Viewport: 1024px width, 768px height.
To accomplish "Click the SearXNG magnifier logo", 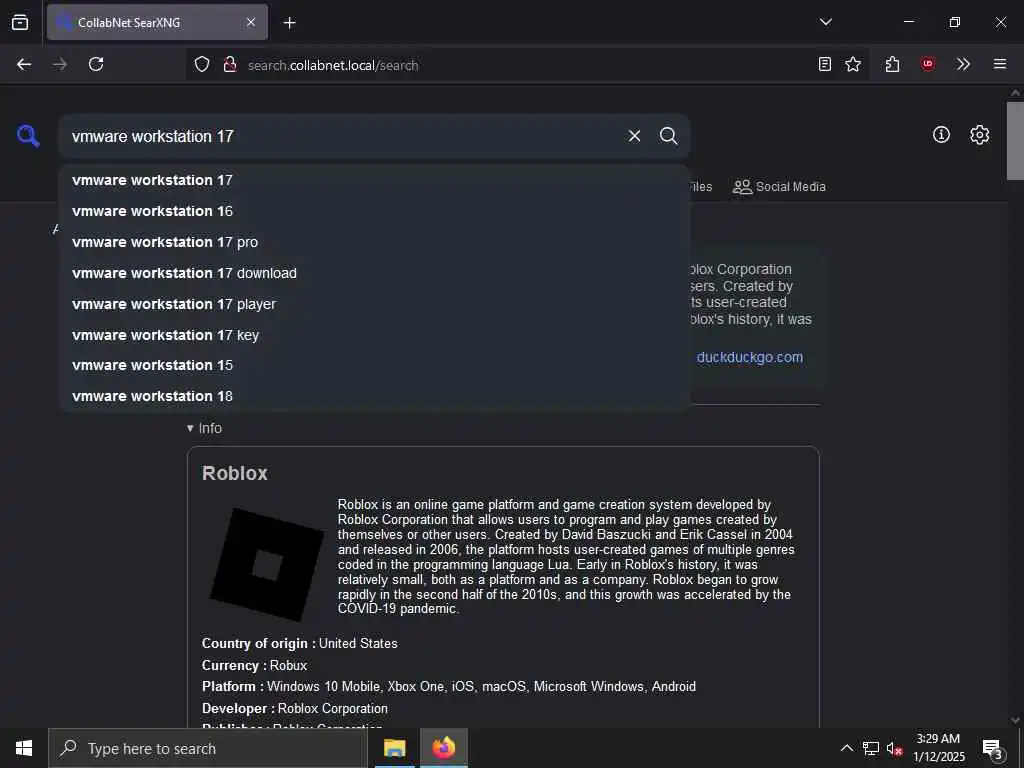I will point(28,136).
